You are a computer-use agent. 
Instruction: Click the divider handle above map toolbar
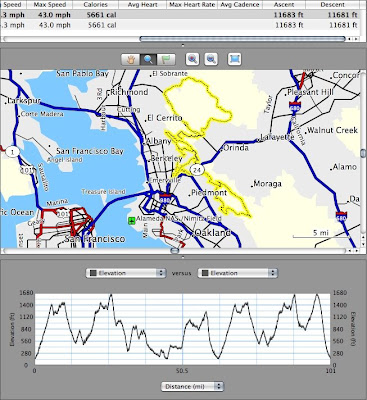183,45
